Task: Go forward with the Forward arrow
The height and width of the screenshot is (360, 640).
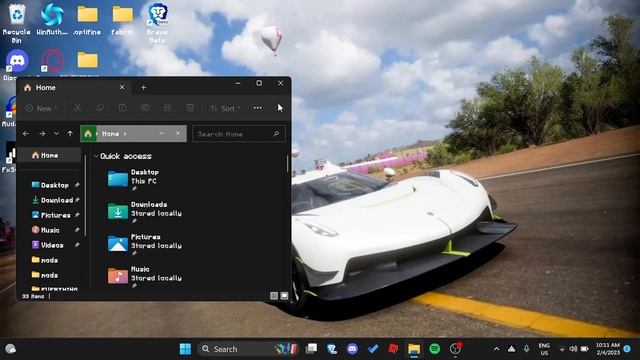Action: (42, 133)
